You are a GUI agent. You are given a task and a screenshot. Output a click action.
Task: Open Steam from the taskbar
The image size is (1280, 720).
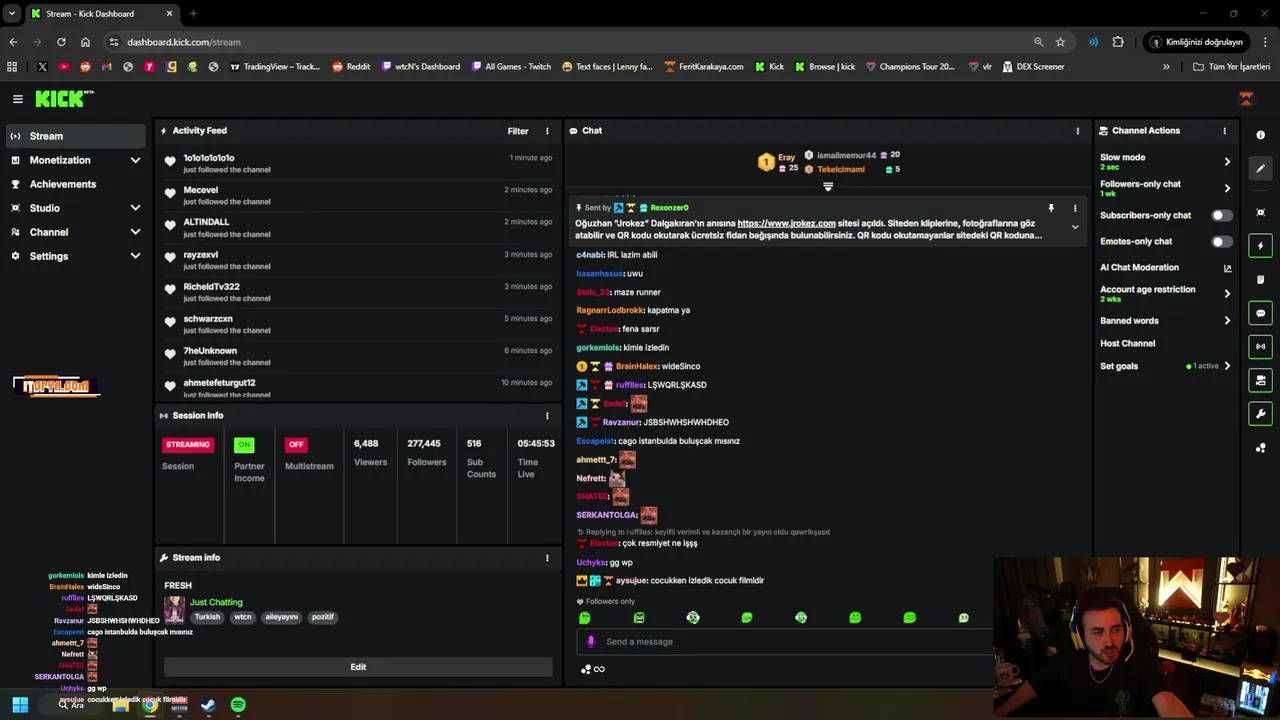coord(208,705)
